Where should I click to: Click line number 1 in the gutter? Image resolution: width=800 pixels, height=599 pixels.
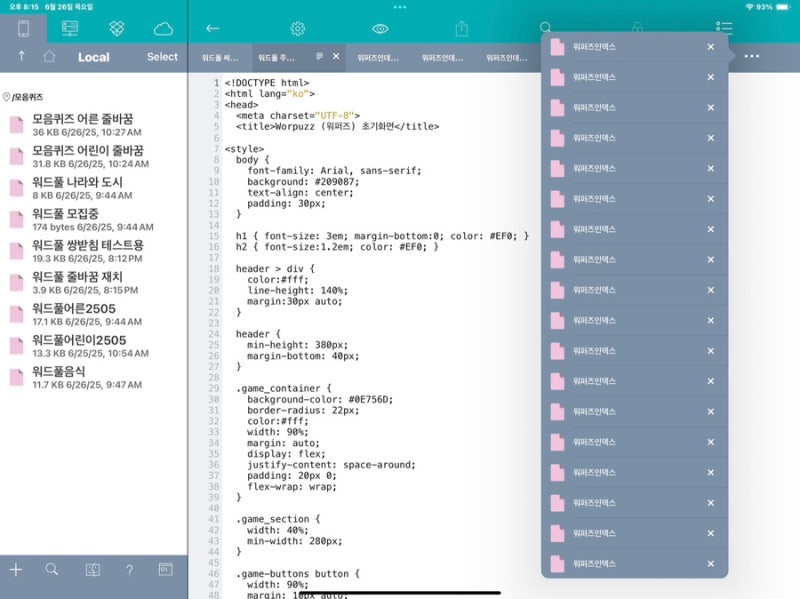pos(216,83)
